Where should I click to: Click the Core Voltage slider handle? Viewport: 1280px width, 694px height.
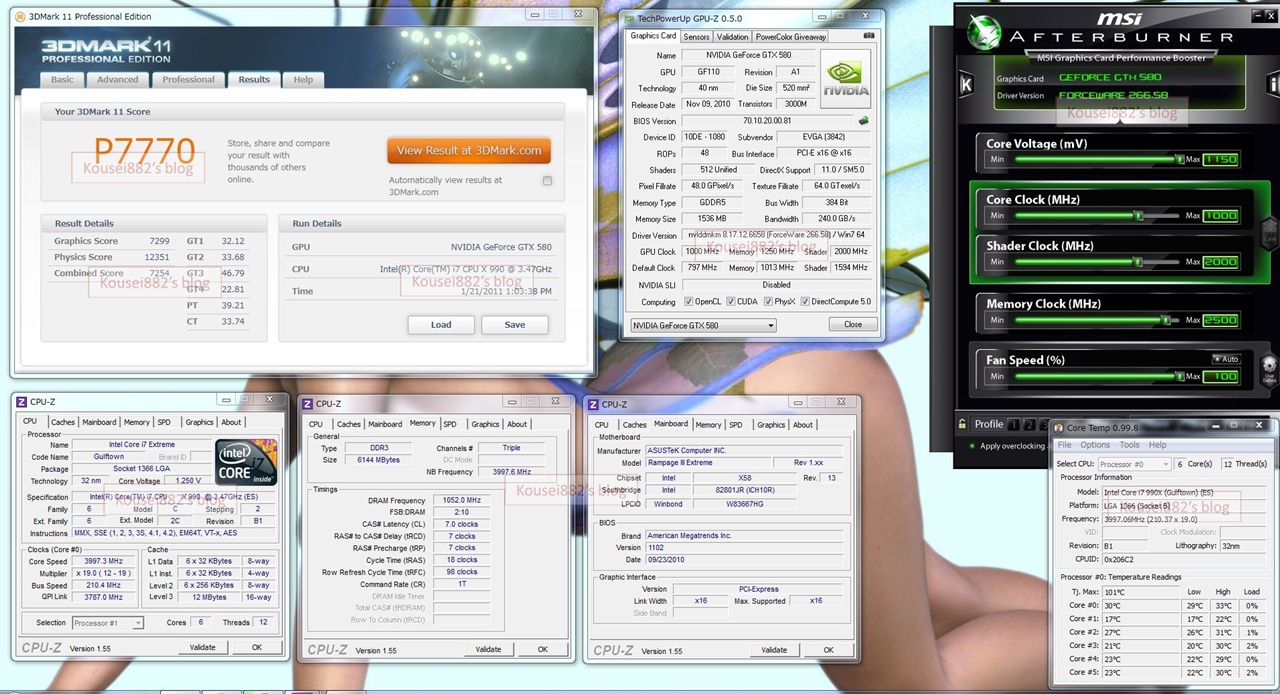click(1180, 159)
